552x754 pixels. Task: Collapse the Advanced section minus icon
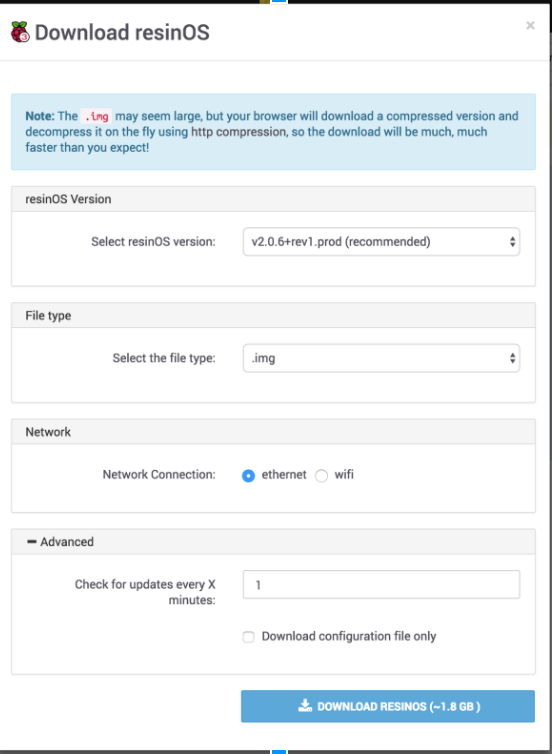[32, 542]
